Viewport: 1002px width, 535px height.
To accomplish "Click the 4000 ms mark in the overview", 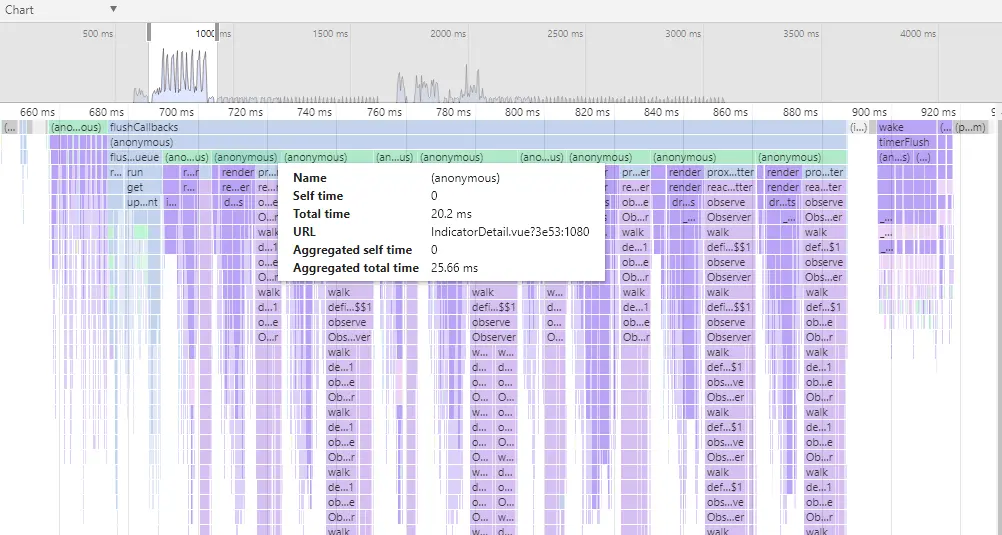I will pyautogui.click(x=918, y=33).
